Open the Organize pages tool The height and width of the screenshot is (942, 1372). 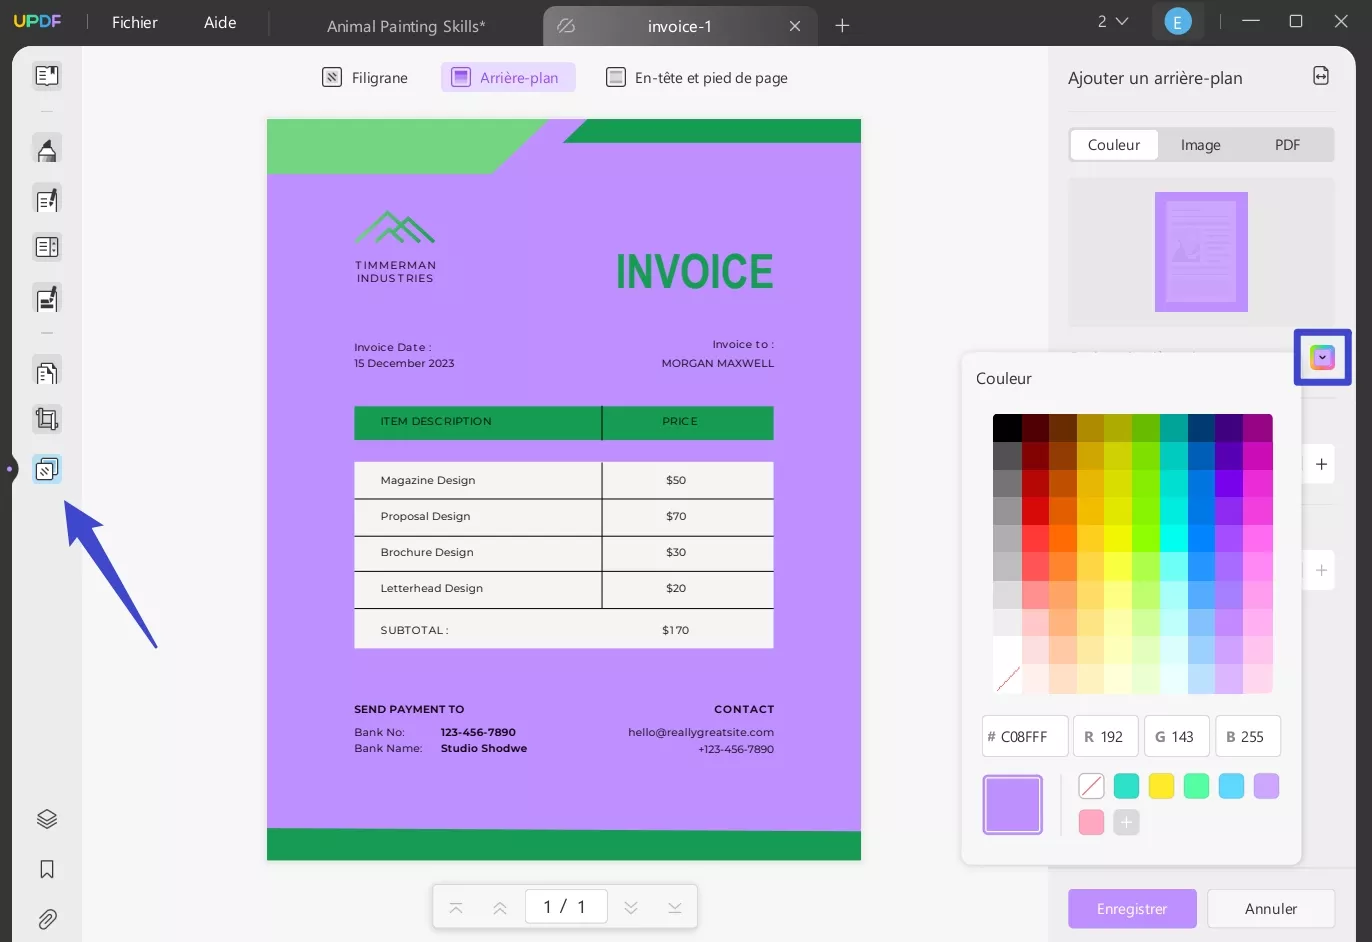point(47,371)
